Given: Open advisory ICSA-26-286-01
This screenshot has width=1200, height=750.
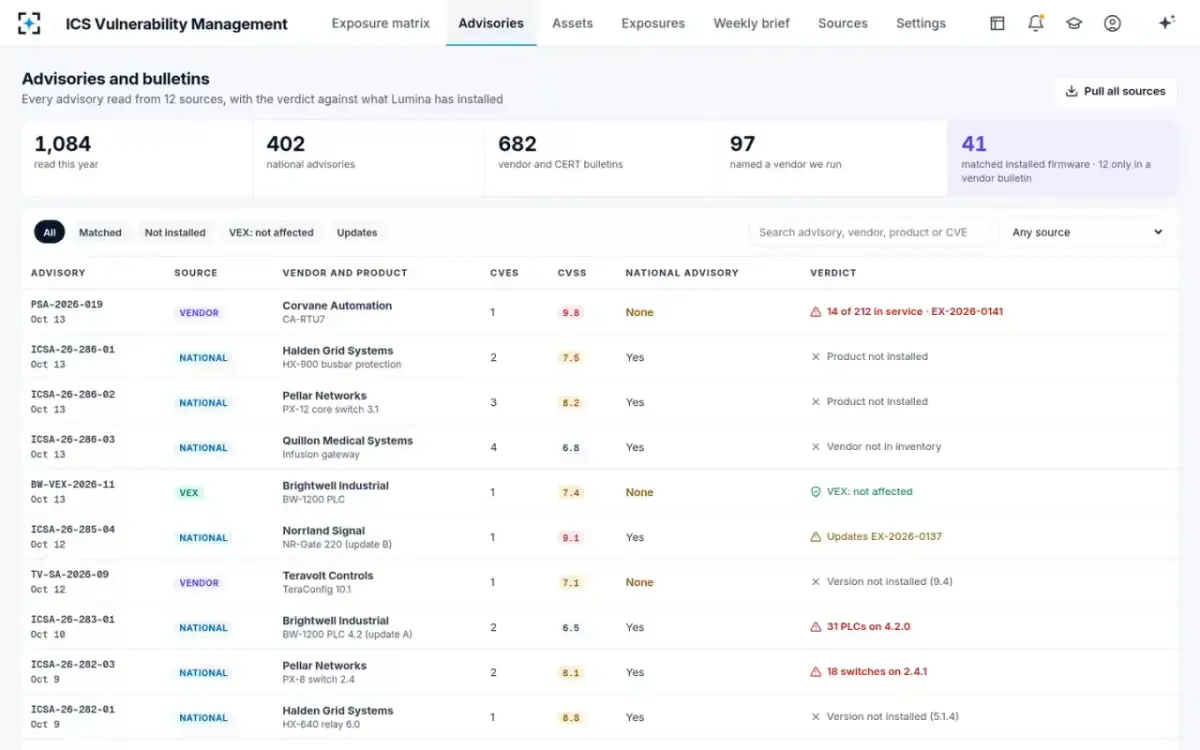Looking at the screenshot, I should pyautogui.click(x=73, y=349).
